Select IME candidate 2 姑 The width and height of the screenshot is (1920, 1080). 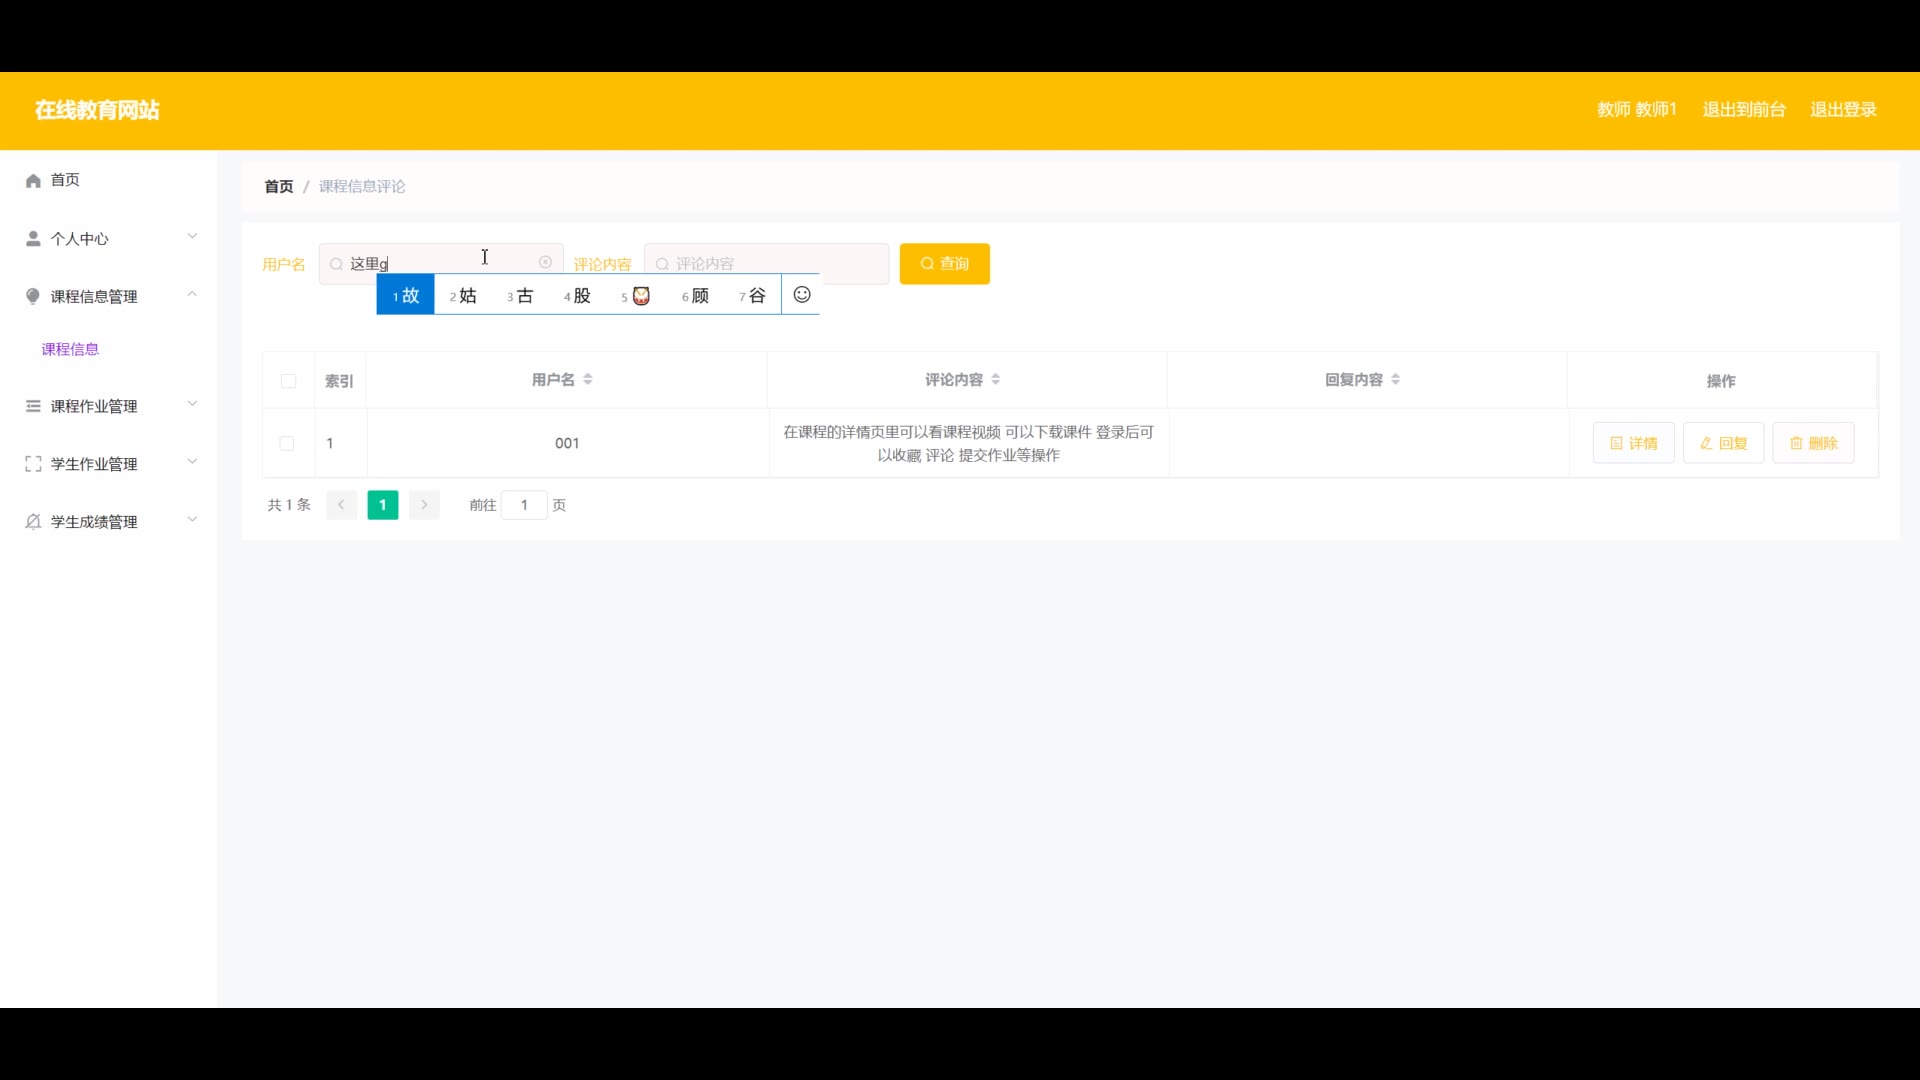(463, 296)
